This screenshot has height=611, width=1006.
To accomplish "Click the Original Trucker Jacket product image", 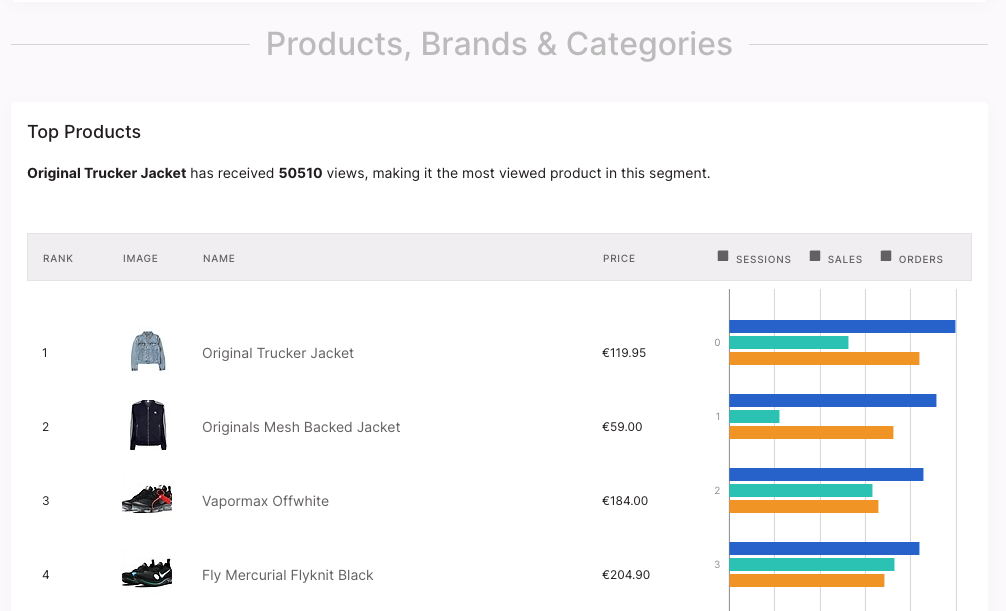I will pyautogui.click(x=148, y=352).
